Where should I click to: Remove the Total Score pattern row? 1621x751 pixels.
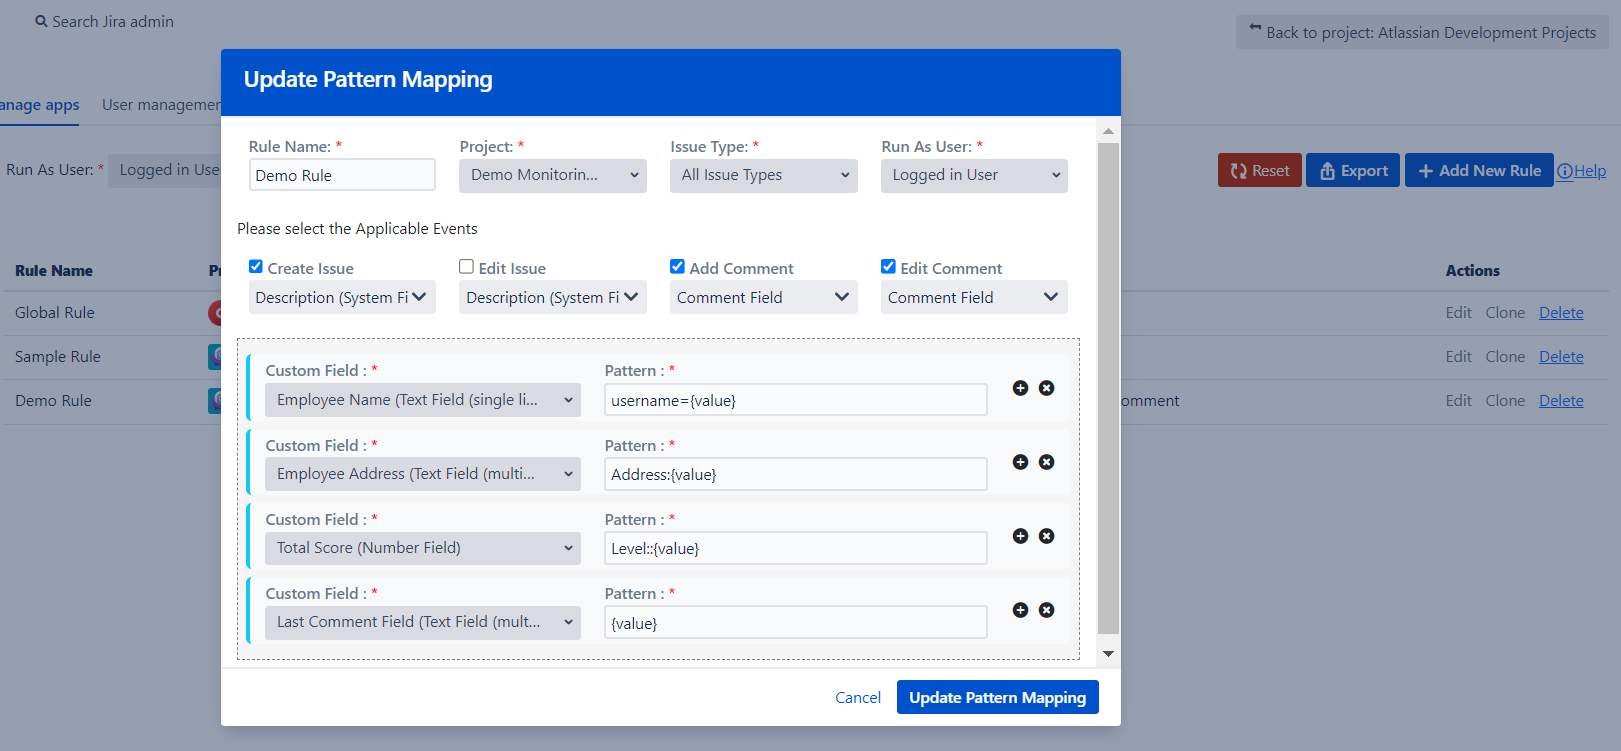(1046, 536)
